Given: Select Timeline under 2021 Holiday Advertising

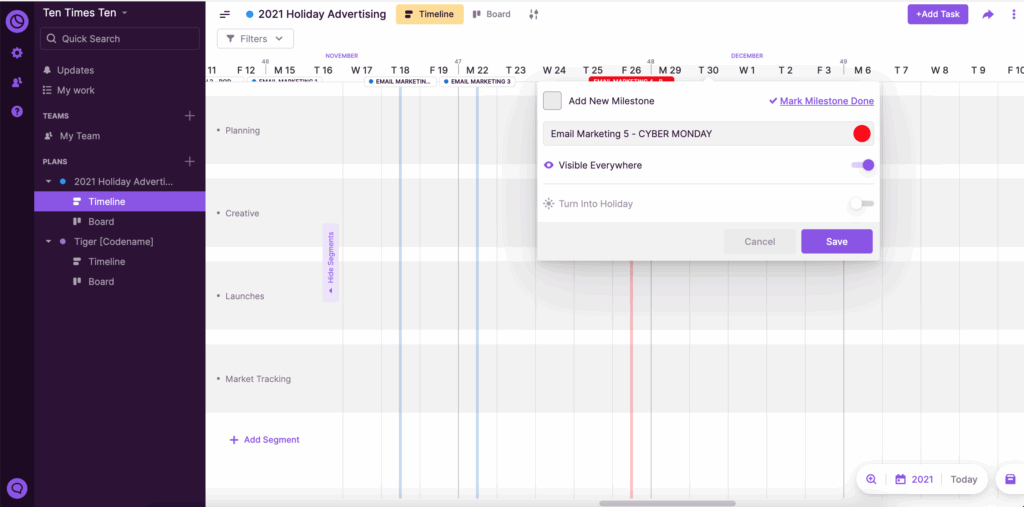Looking at the screenshot, I should (120, 201).
